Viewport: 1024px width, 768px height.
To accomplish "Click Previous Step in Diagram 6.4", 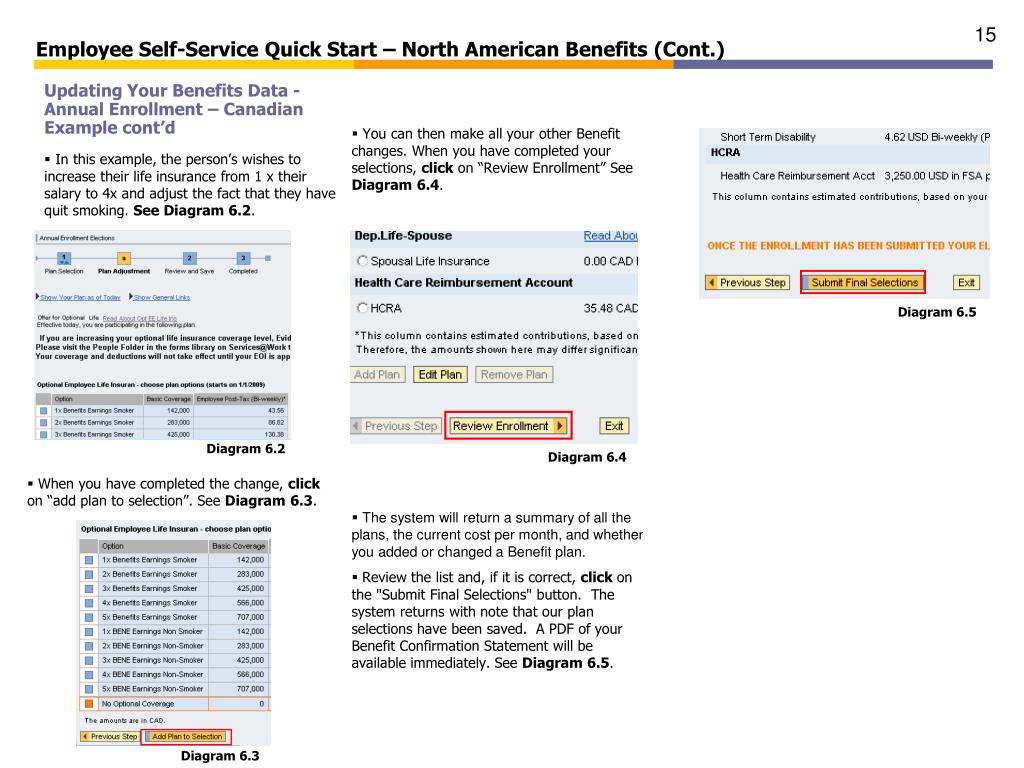I will (x=396, y=426).
